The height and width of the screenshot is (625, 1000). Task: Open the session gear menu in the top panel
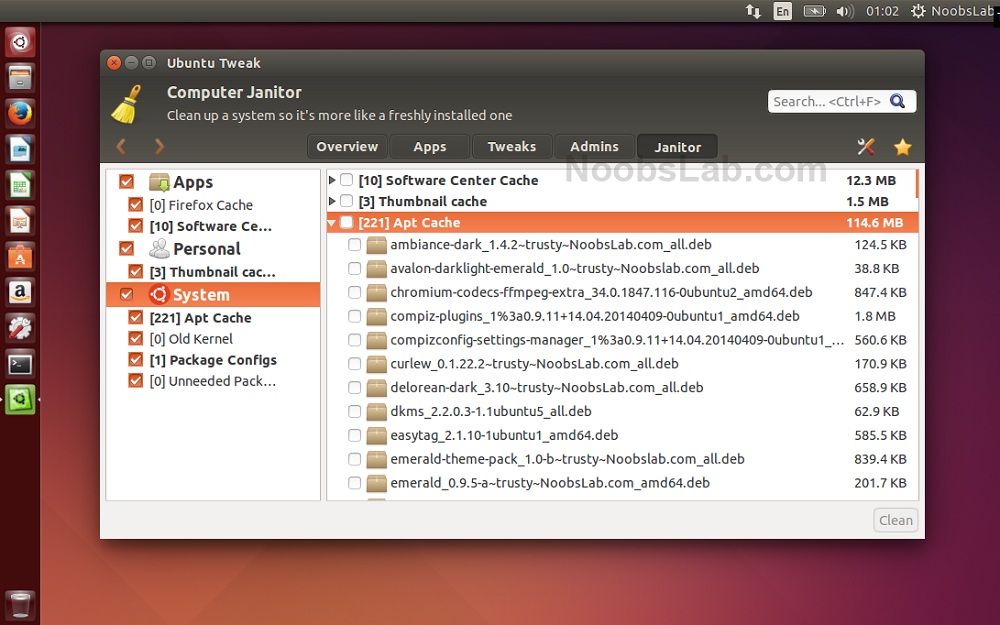click(x=918, y=11)
